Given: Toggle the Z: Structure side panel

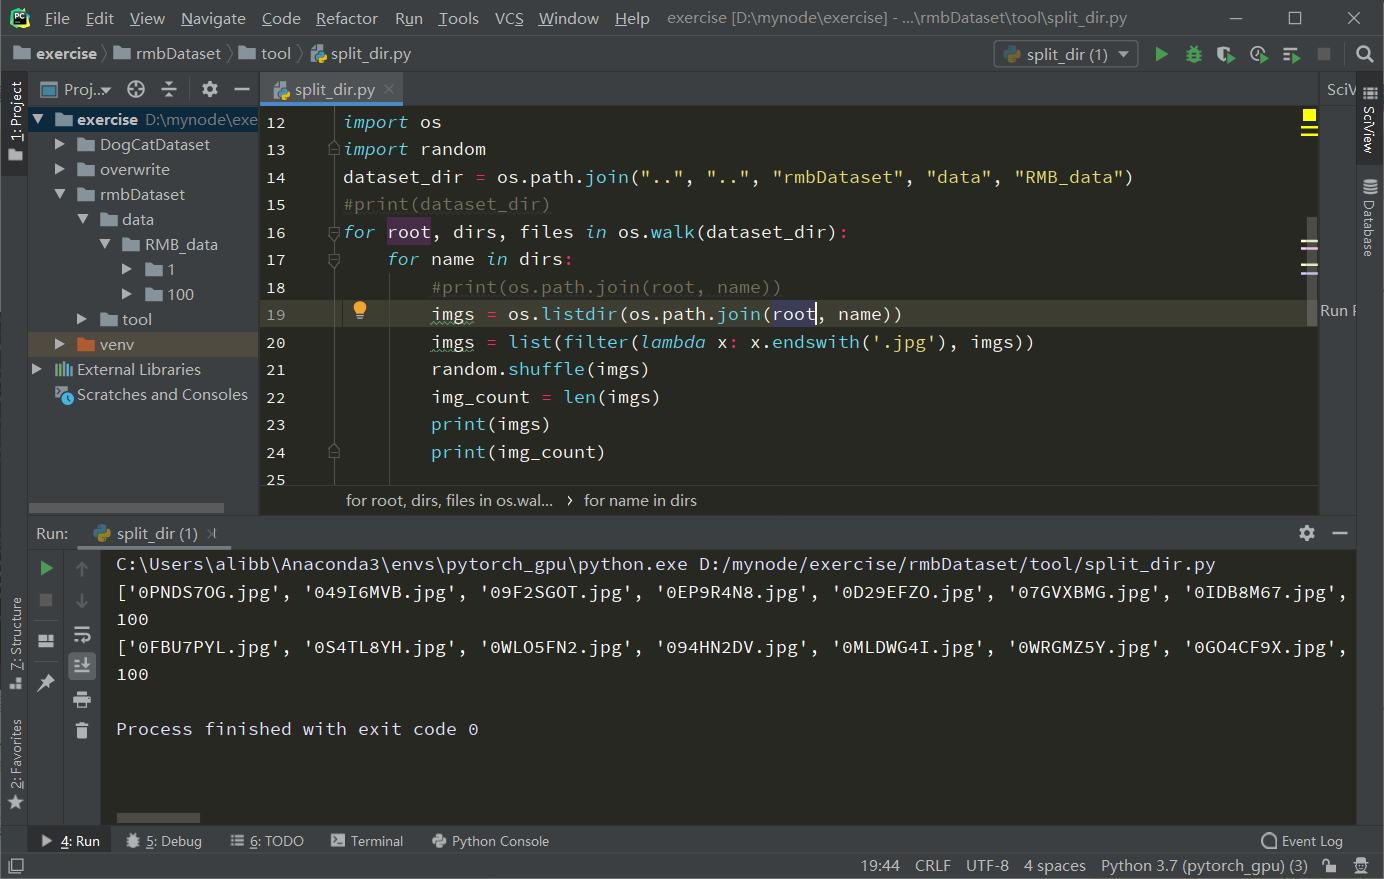Looking at the screenshot, I should [15, 643].
